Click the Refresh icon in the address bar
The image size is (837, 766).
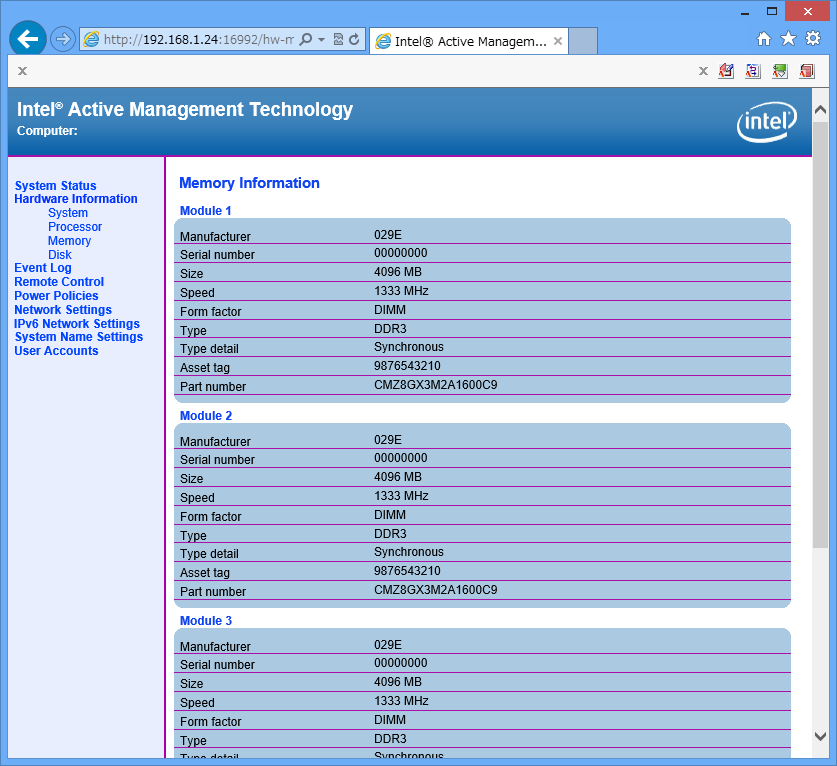point(354,40)
